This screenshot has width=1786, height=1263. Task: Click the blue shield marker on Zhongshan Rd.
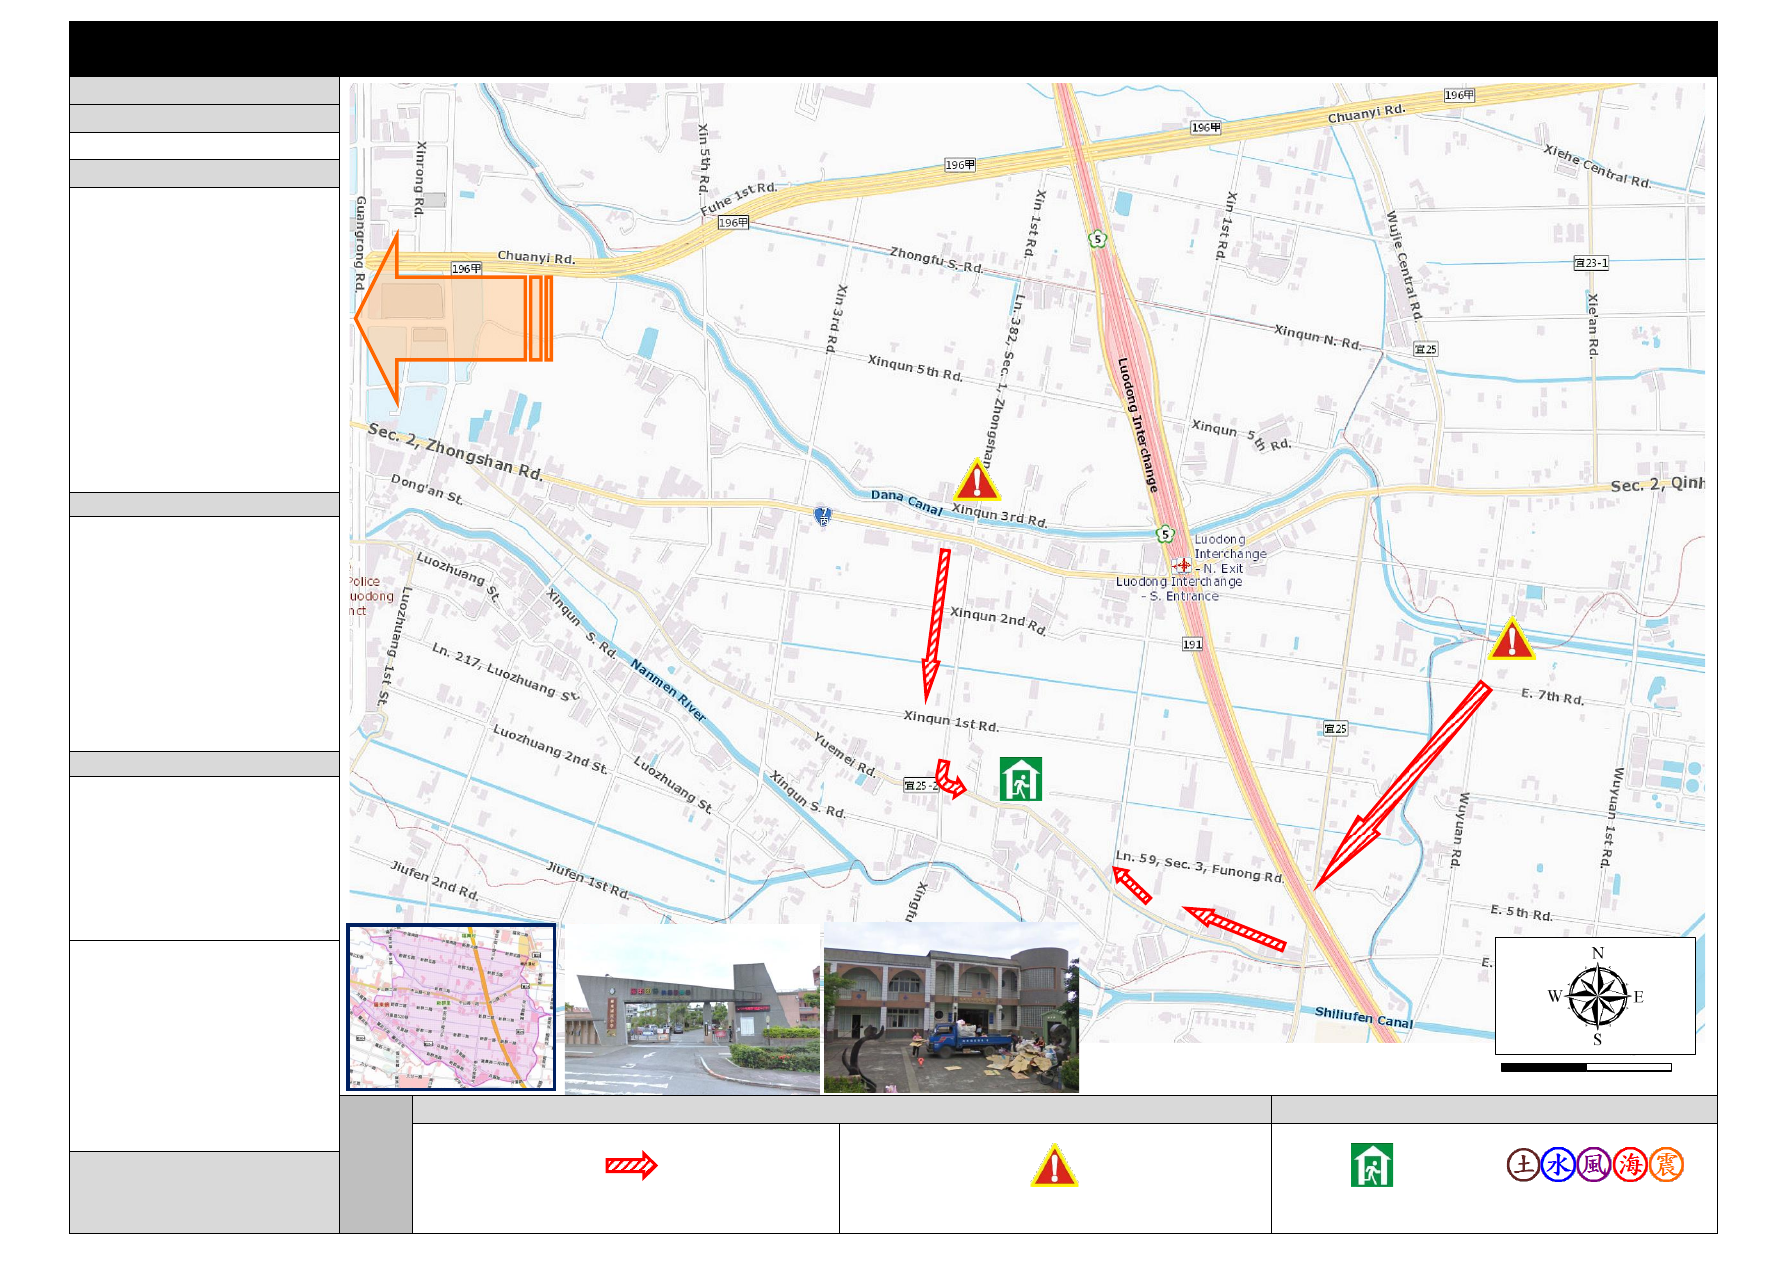click(822, 516)
